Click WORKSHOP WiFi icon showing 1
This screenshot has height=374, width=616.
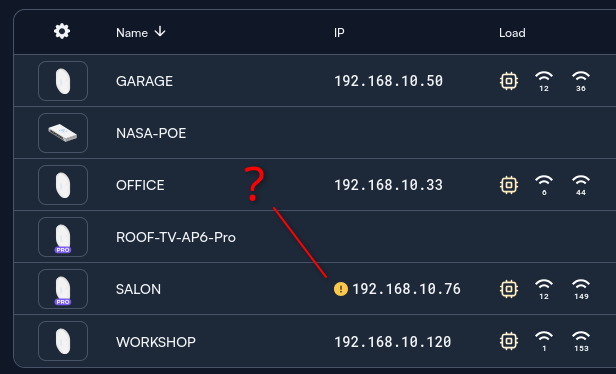tap(544, 341)
